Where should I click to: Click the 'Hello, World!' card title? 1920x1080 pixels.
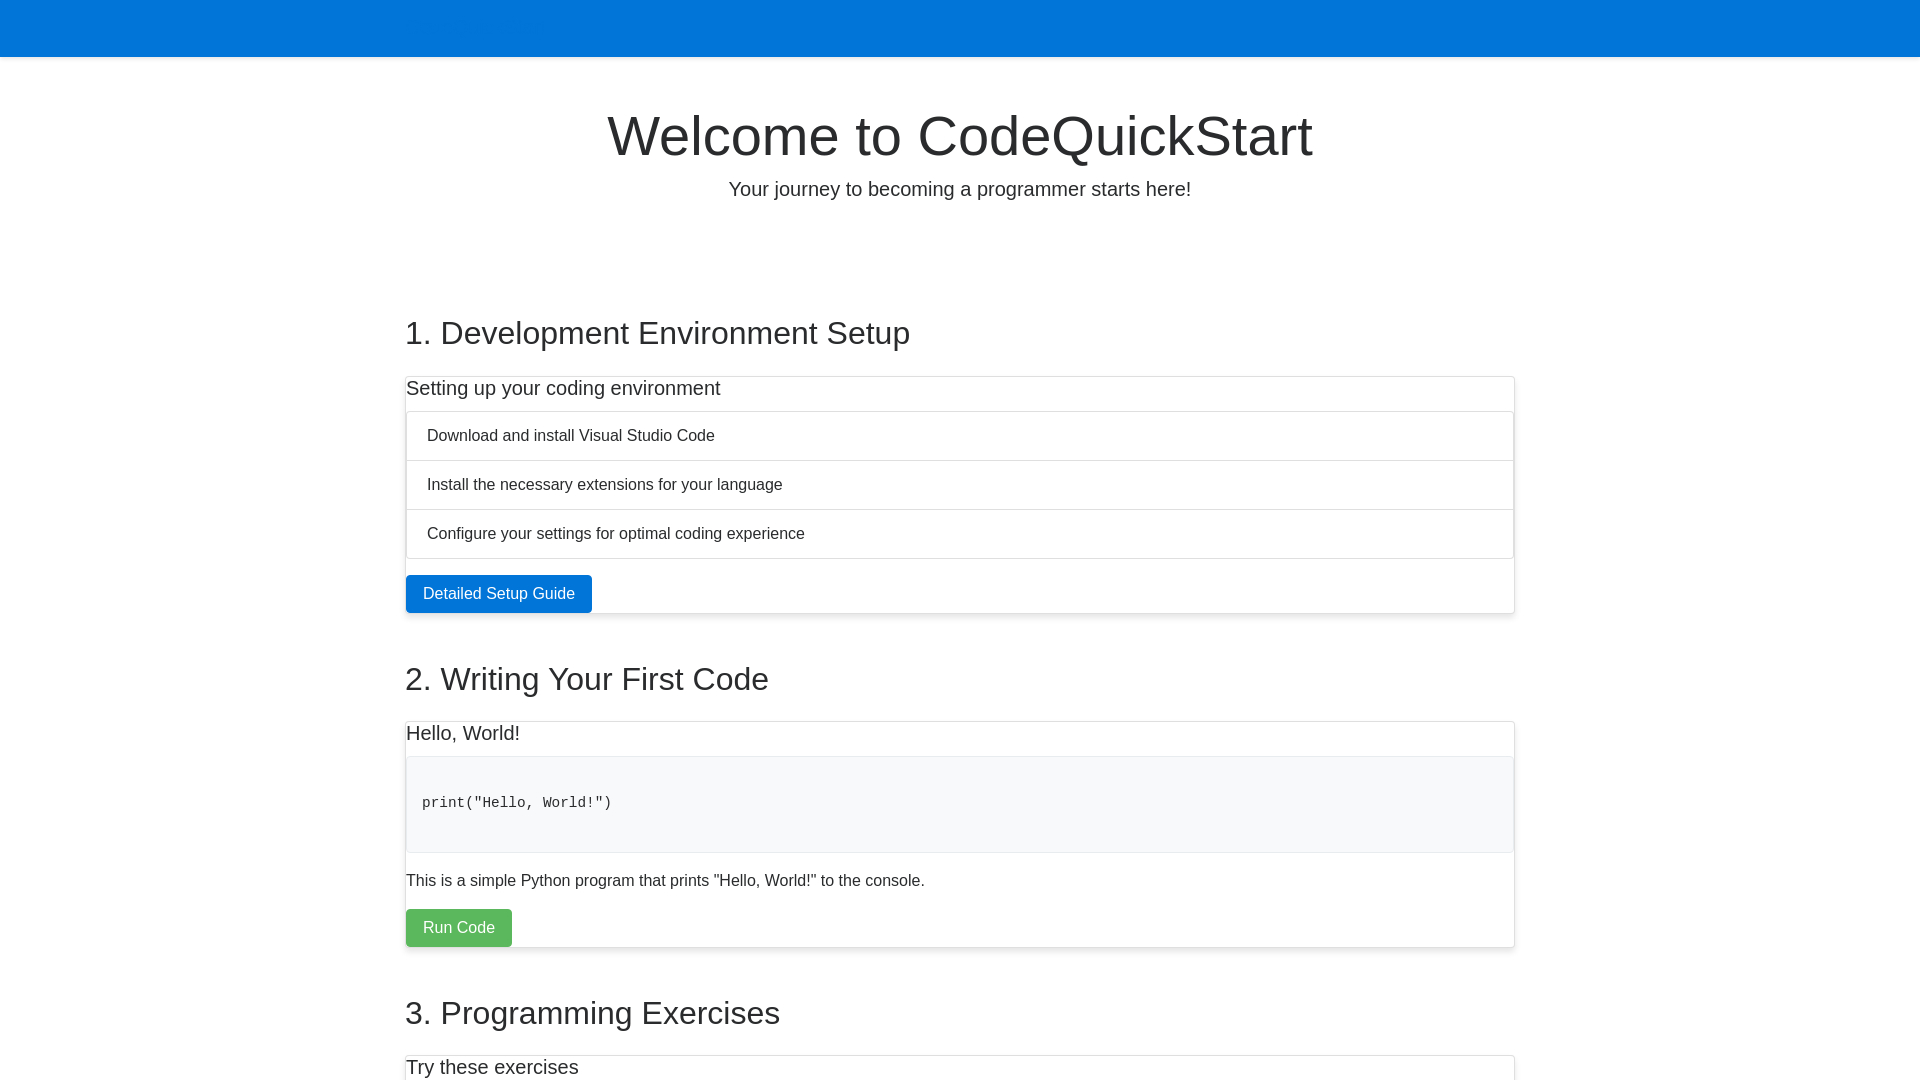[x=462, y=734]
